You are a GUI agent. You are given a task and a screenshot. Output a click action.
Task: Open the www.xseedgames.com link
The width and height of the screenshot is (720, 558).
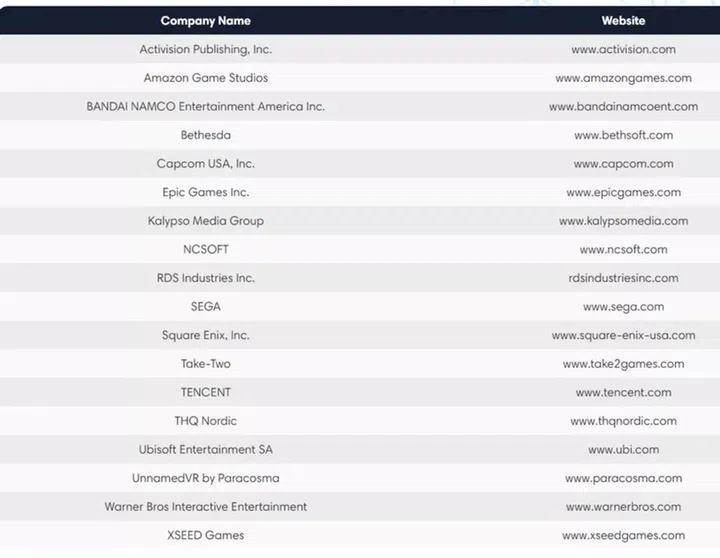(623, 536)
